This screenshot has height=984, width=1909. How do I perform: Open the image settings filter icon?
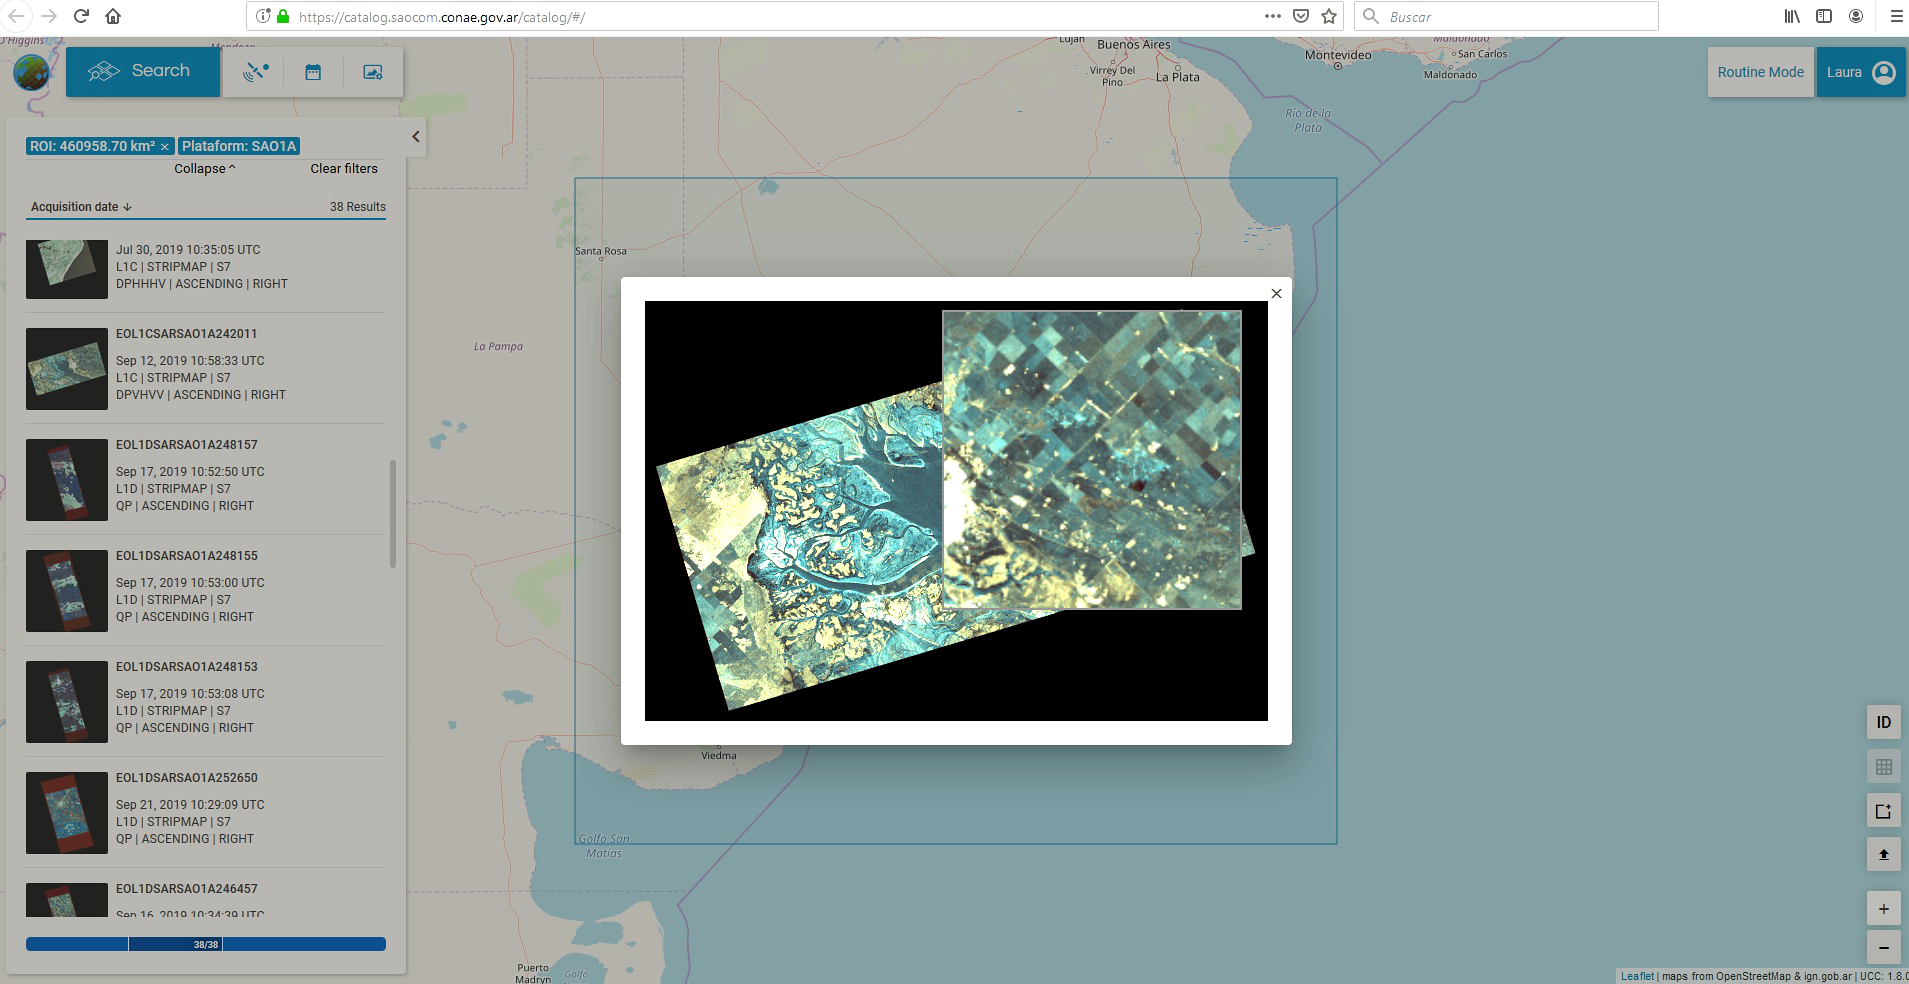click(x=373, y=72)
